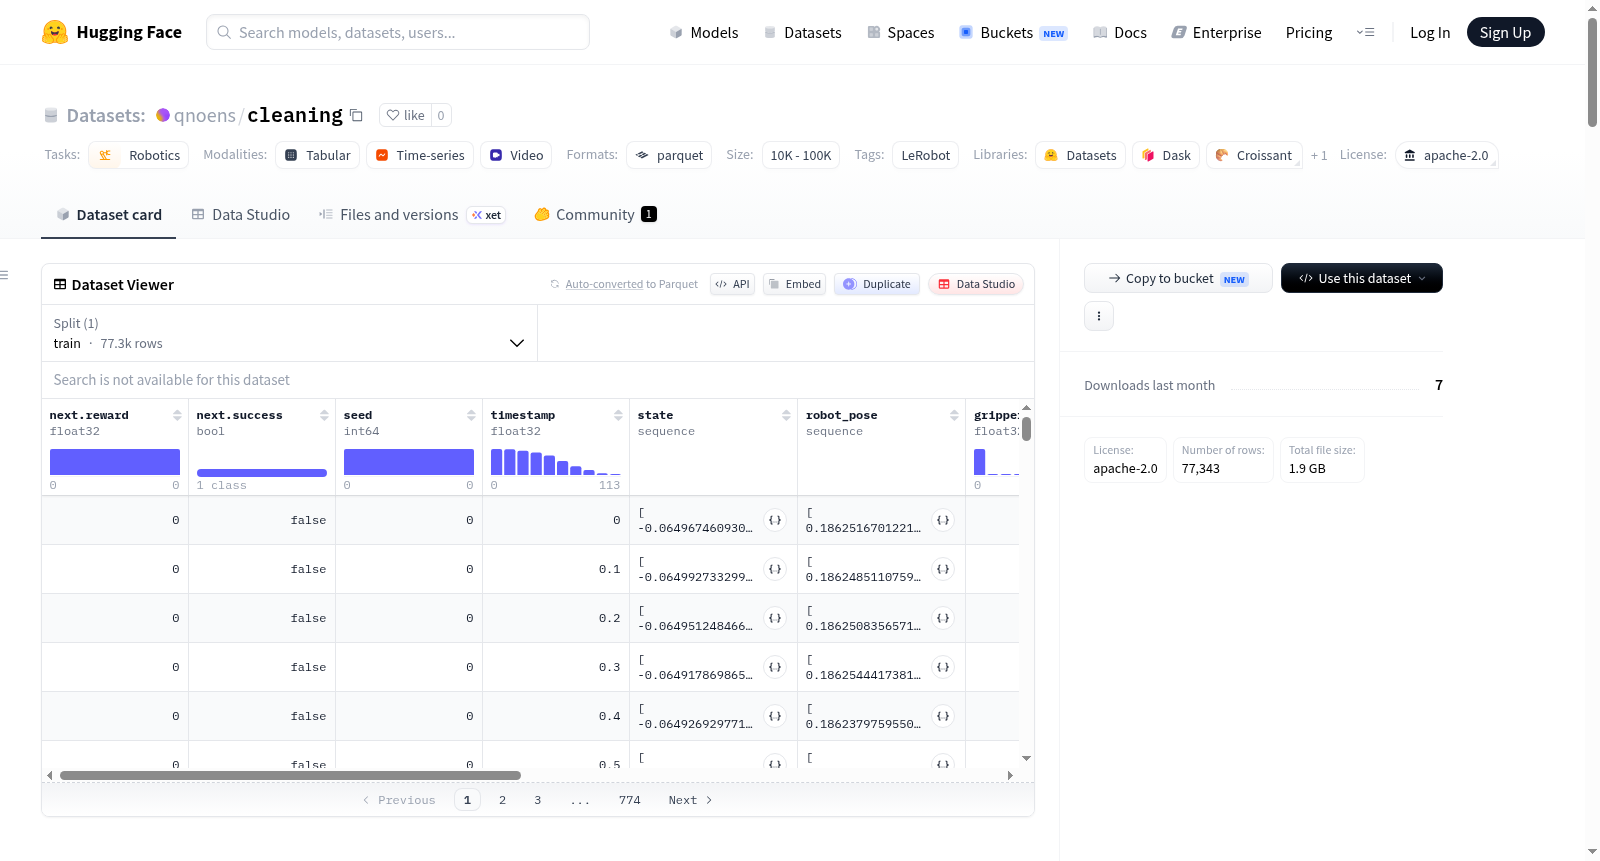The width and height of the screenshot is (1600, 861).
Task: Go to the Spaces page
Action: click(x=900, y=33)
